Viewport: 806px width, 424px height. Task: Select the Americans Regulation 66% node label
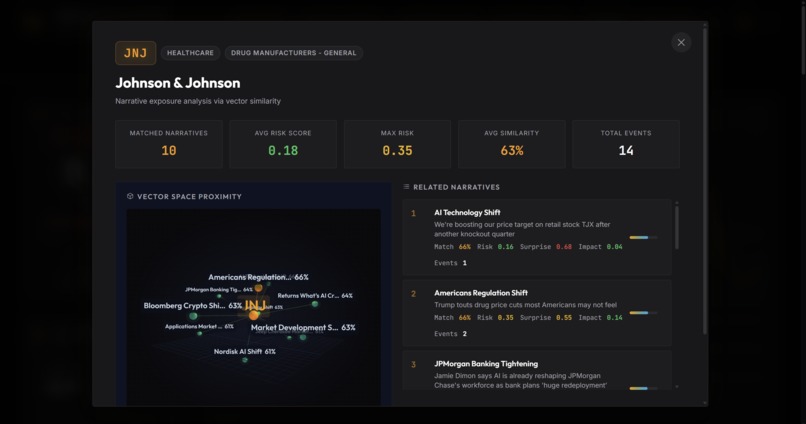coord(258,277)
